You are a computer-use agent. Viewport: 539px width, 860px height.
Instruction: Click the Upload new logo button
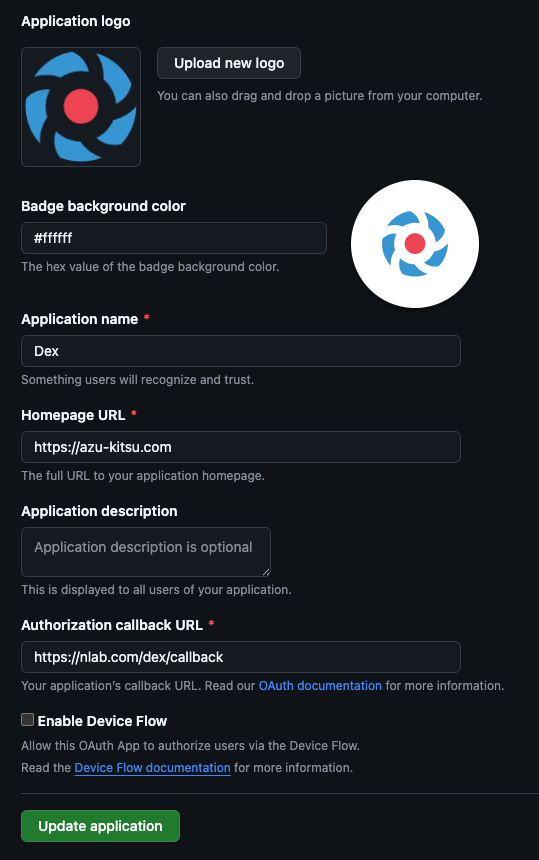pos(229,63)
